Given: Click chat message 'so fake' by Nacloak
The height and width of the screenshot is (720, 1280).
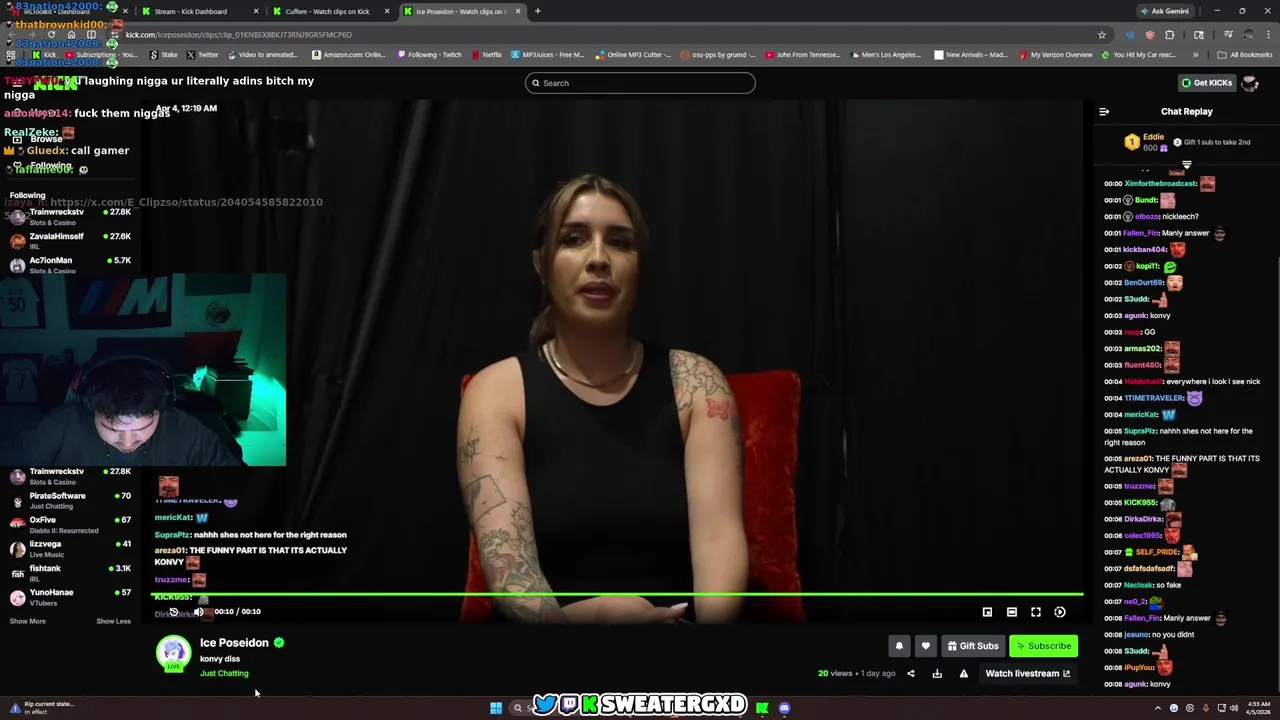Looking at the screenshot, I should tap(1168, 585).
